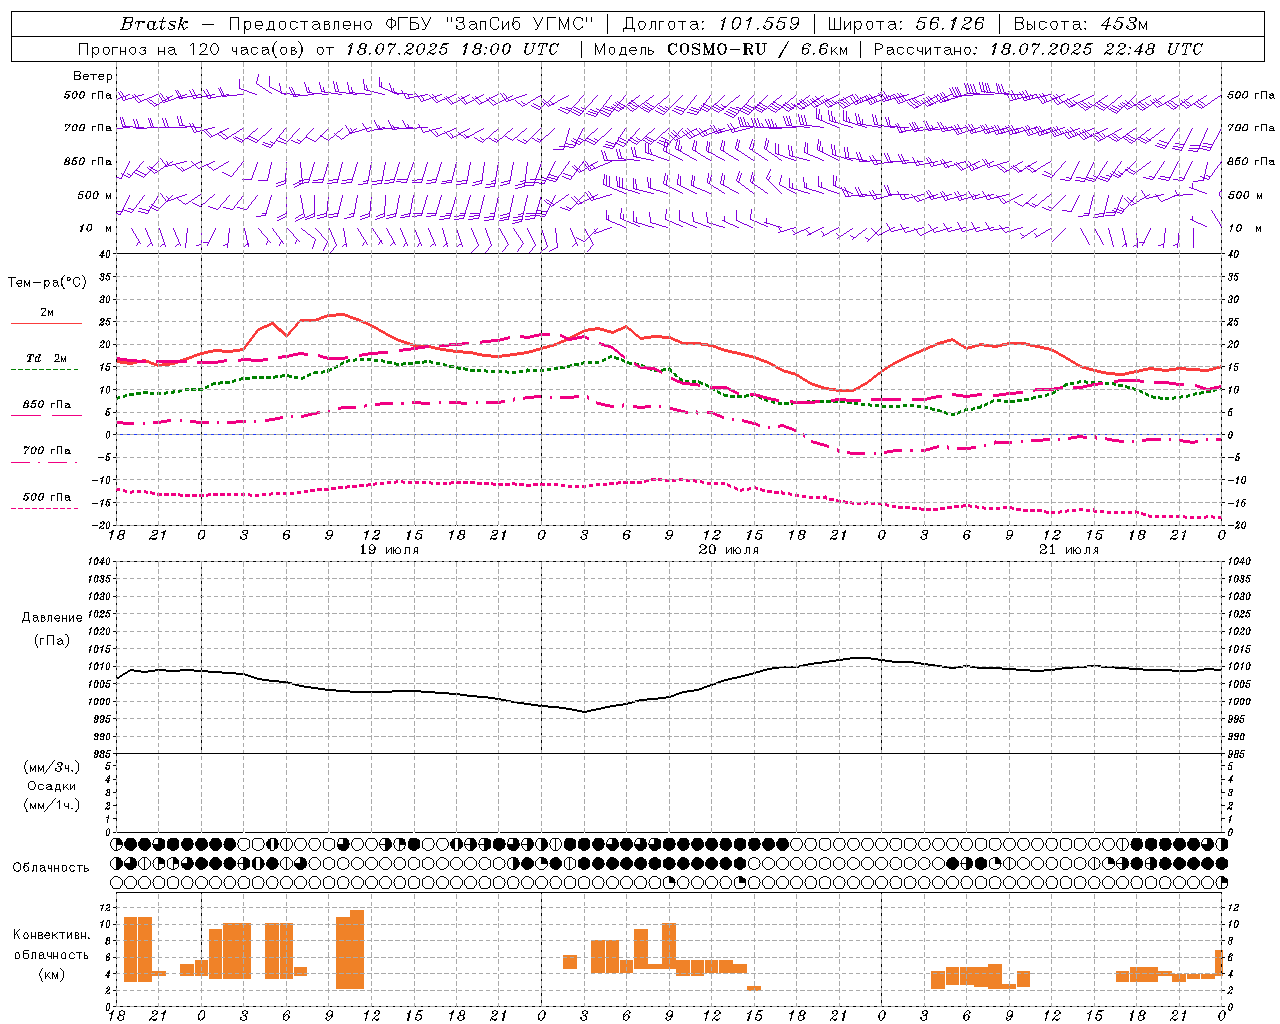
Task: Click the Конвективн. convective cloud label
Action: pos(52,935)
